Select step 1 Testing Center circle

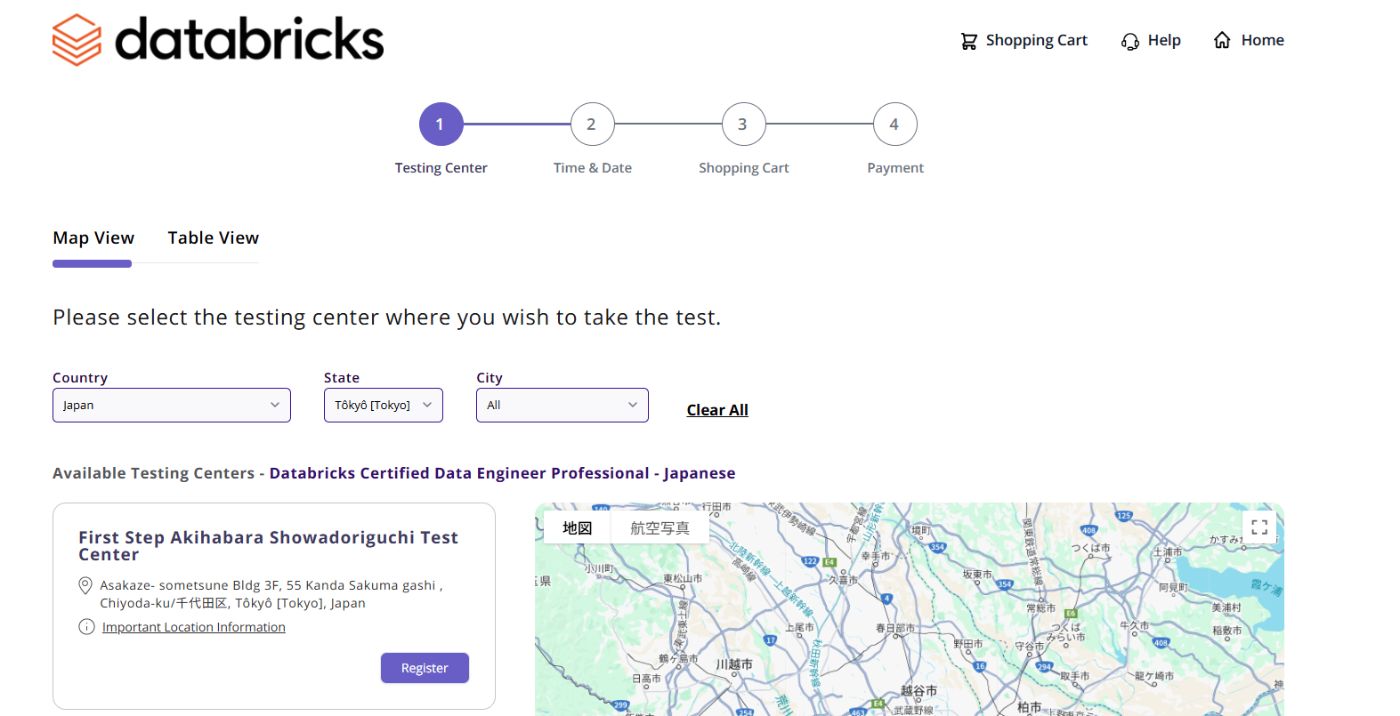[440, 125]
